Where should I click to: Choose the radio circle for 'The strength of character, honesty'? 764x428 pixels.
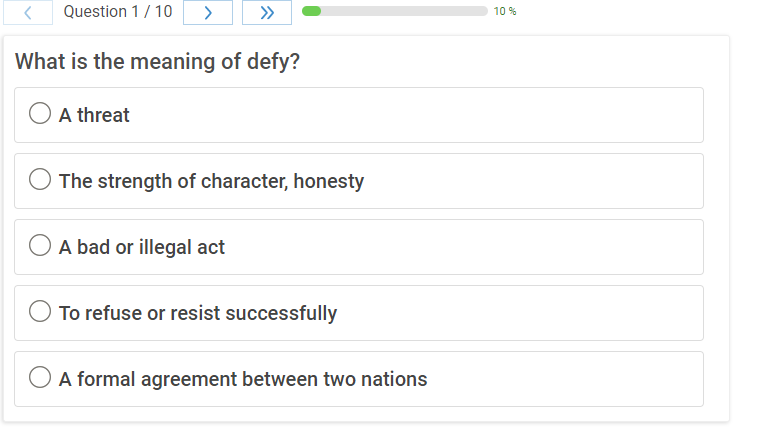point(40,180)
